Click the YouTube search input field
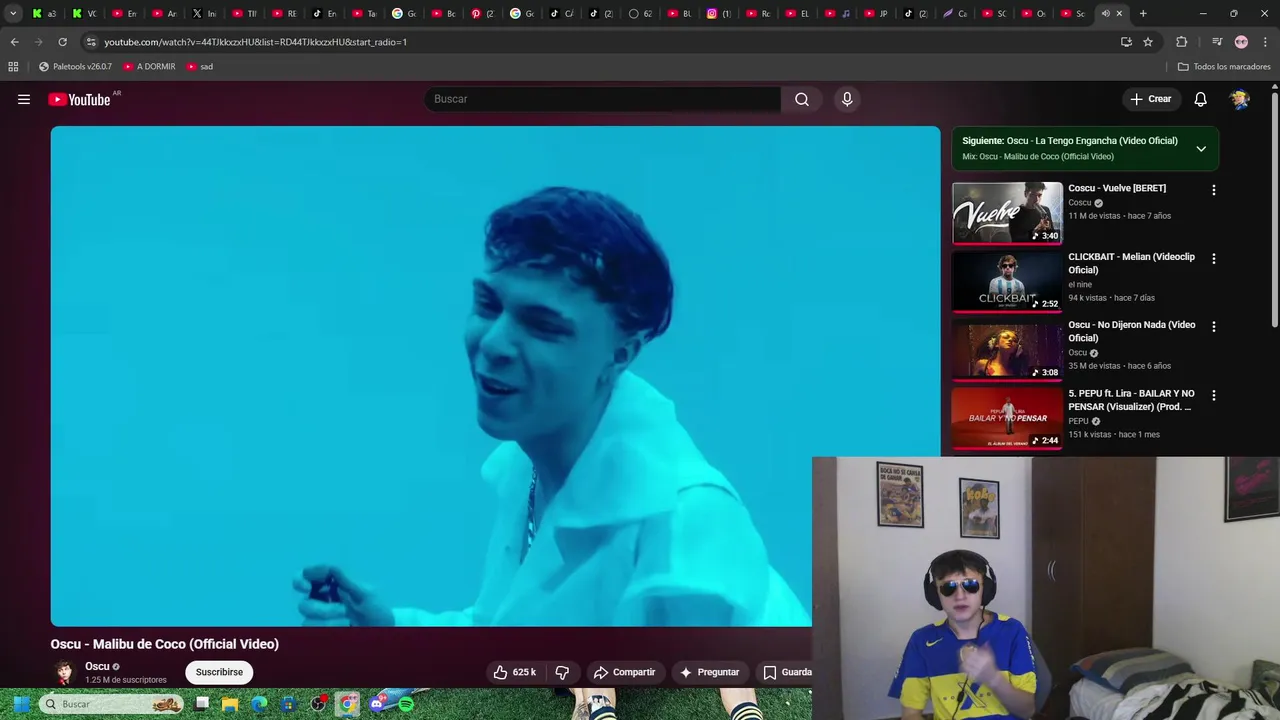Viewport: 1280px width, 720px height. 603,99
